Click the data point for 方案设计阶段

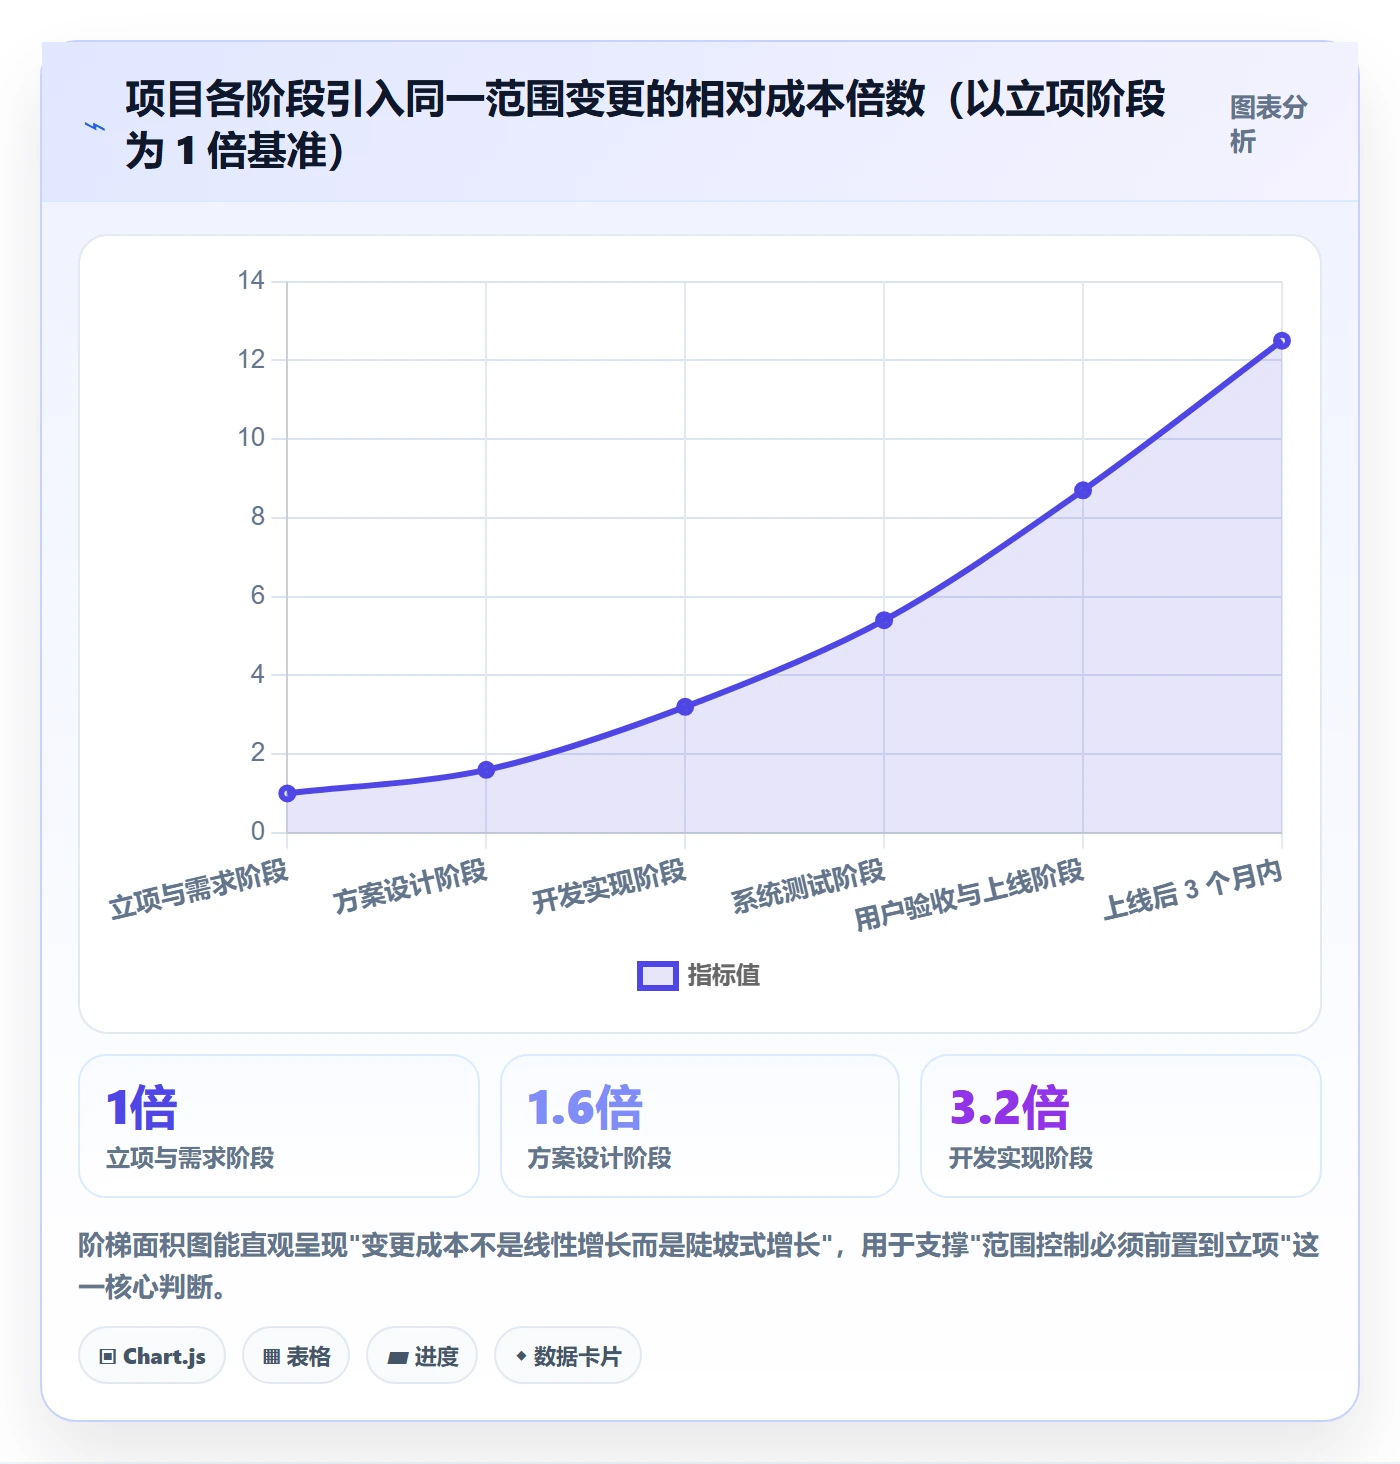486,770
